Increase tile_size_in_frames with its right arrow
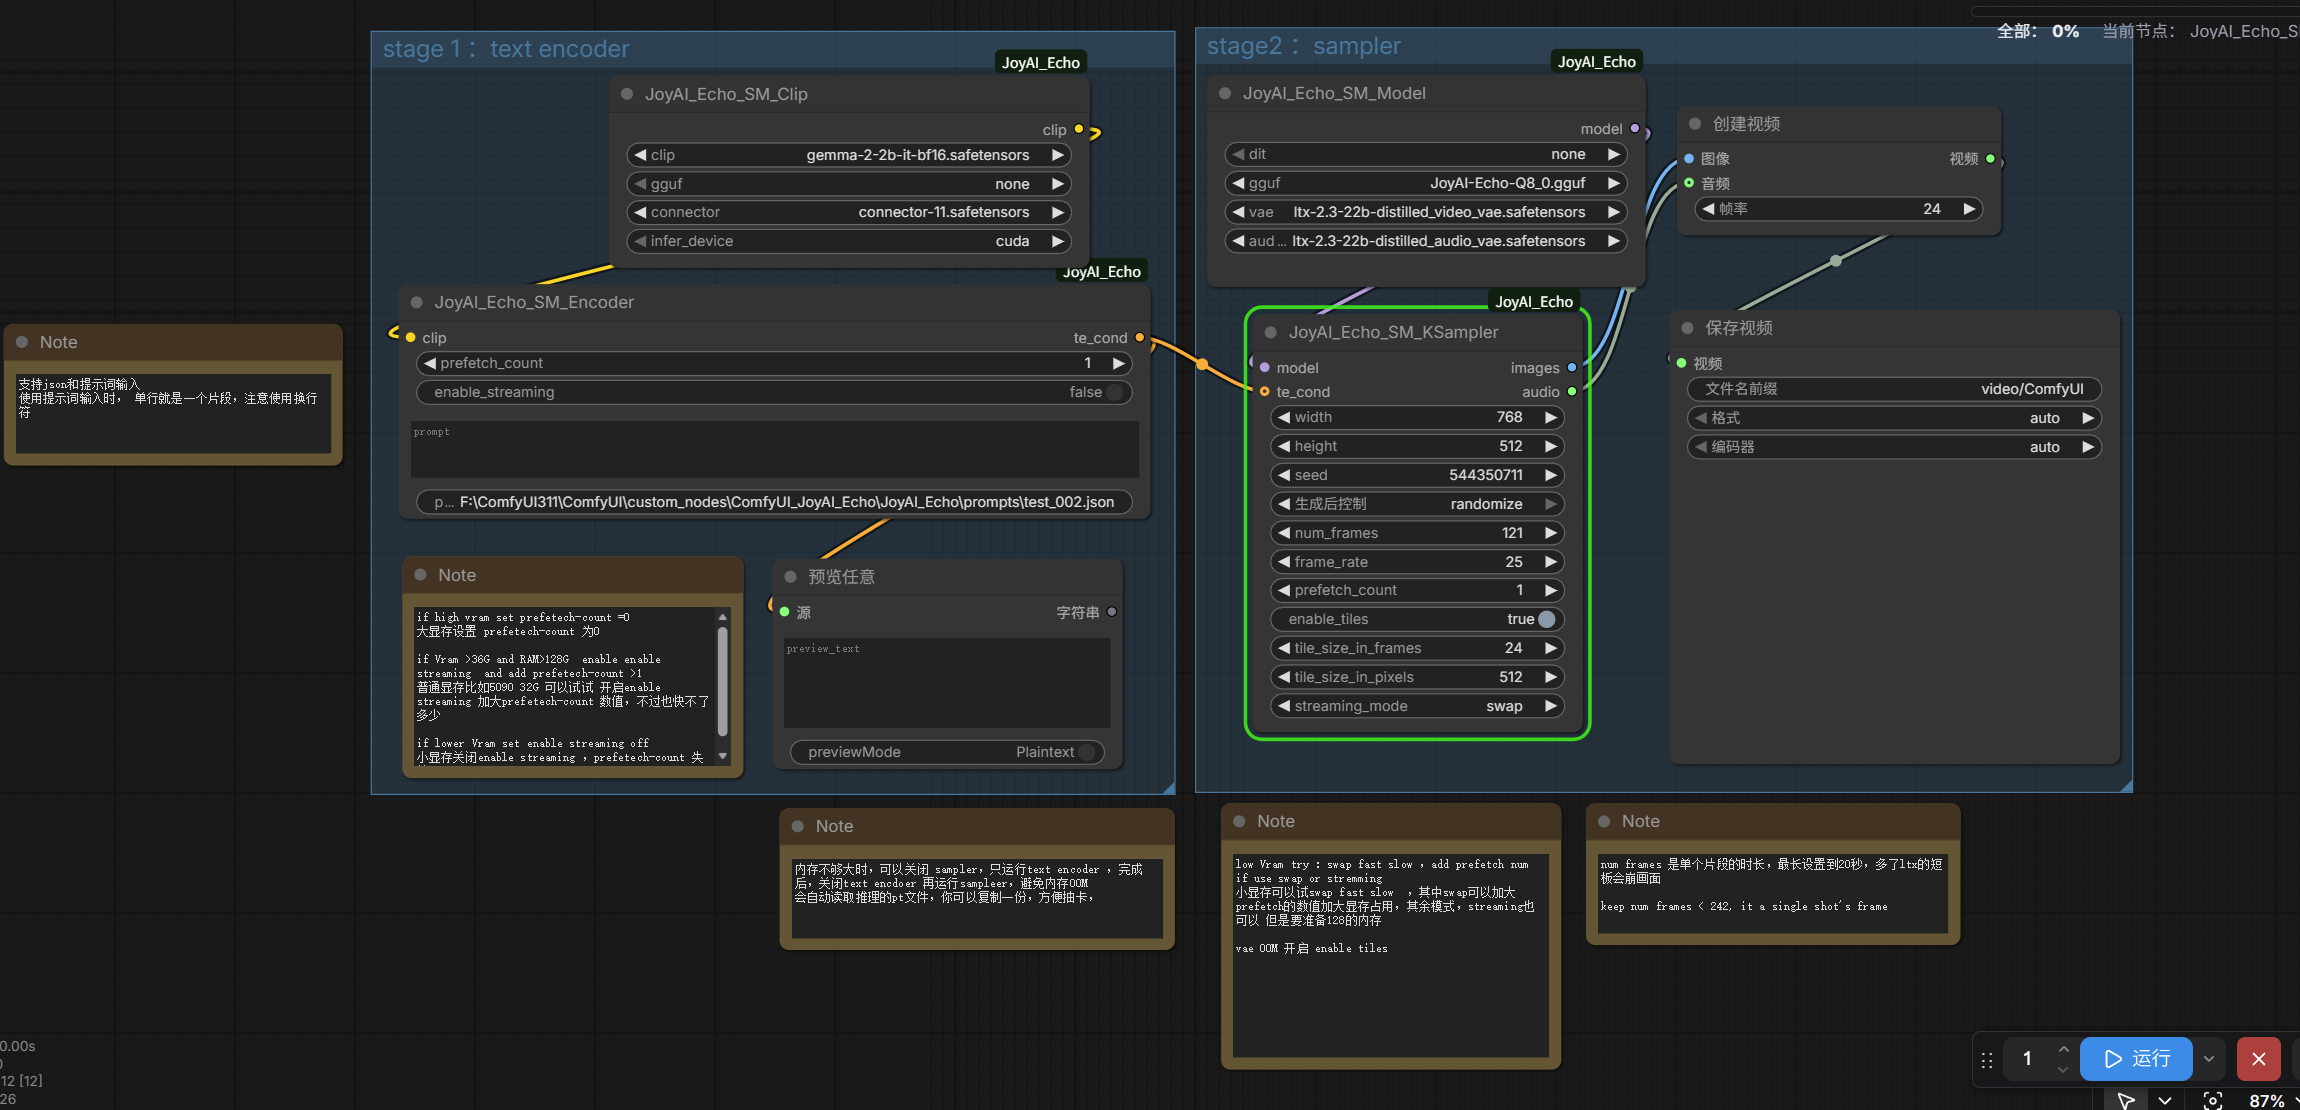2300x1110 pixels. [1550, 648]
